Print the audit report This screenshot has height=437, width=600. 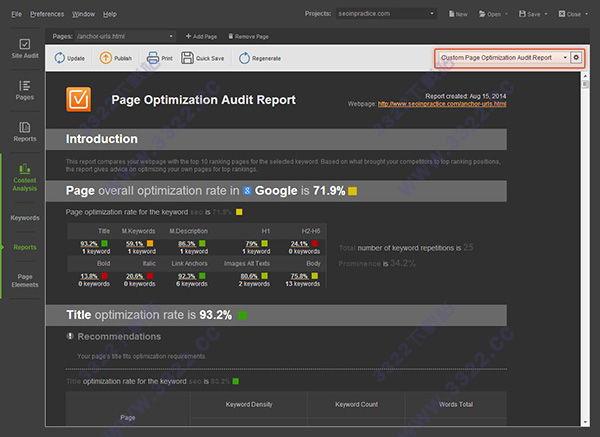pos(160,58)
